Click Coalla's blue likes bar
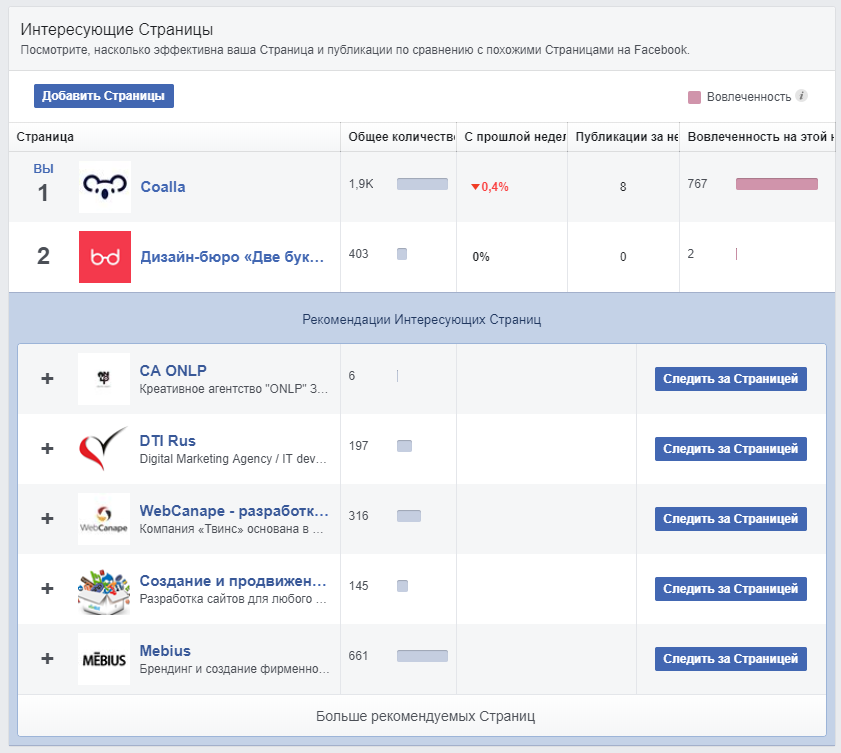This screenshot has height=753, width=841. point(422,184)
